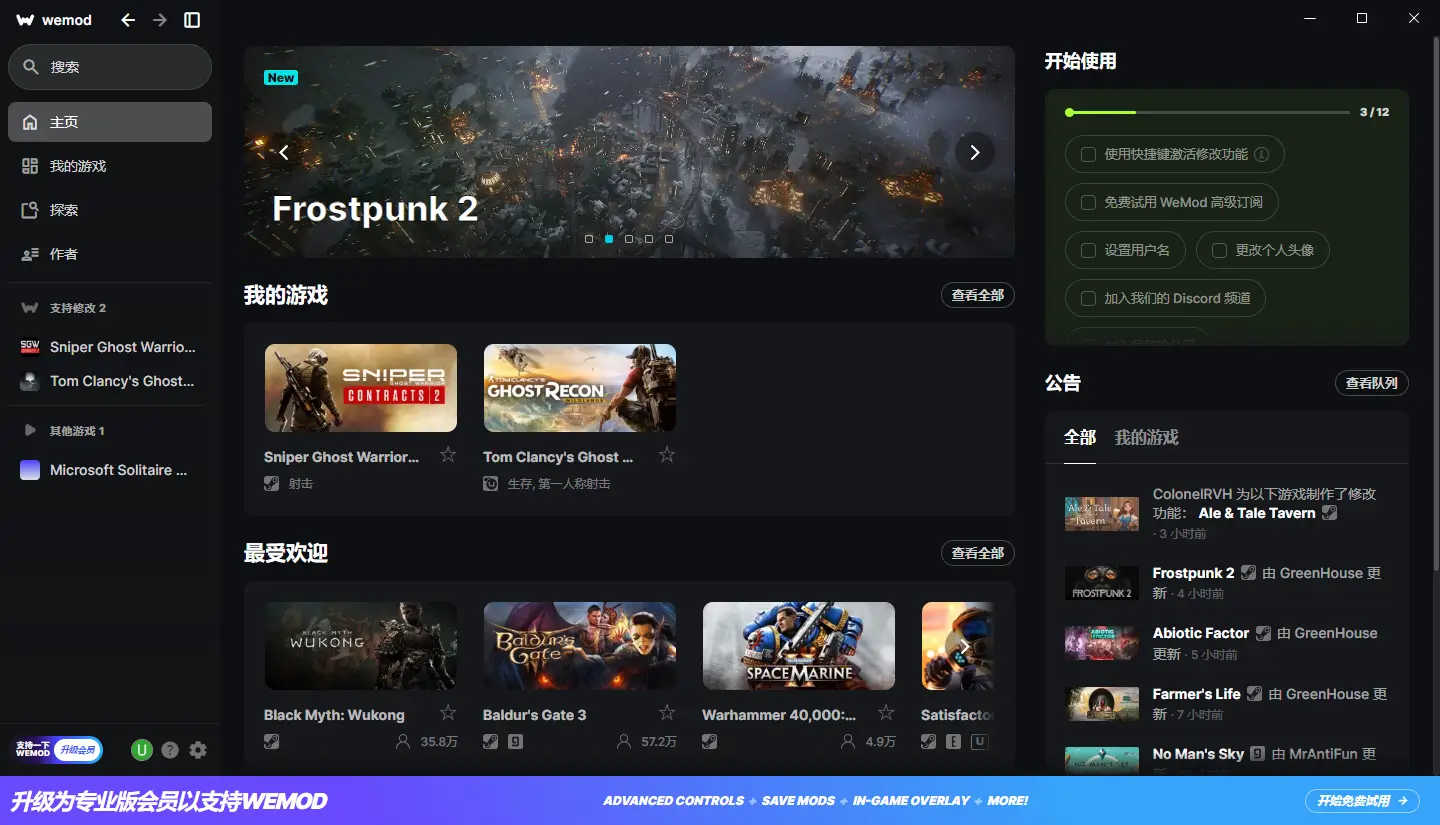This screenshot has height=825, width=1440.
Task: Open the green user avatar icon
Action: (142, 750)
